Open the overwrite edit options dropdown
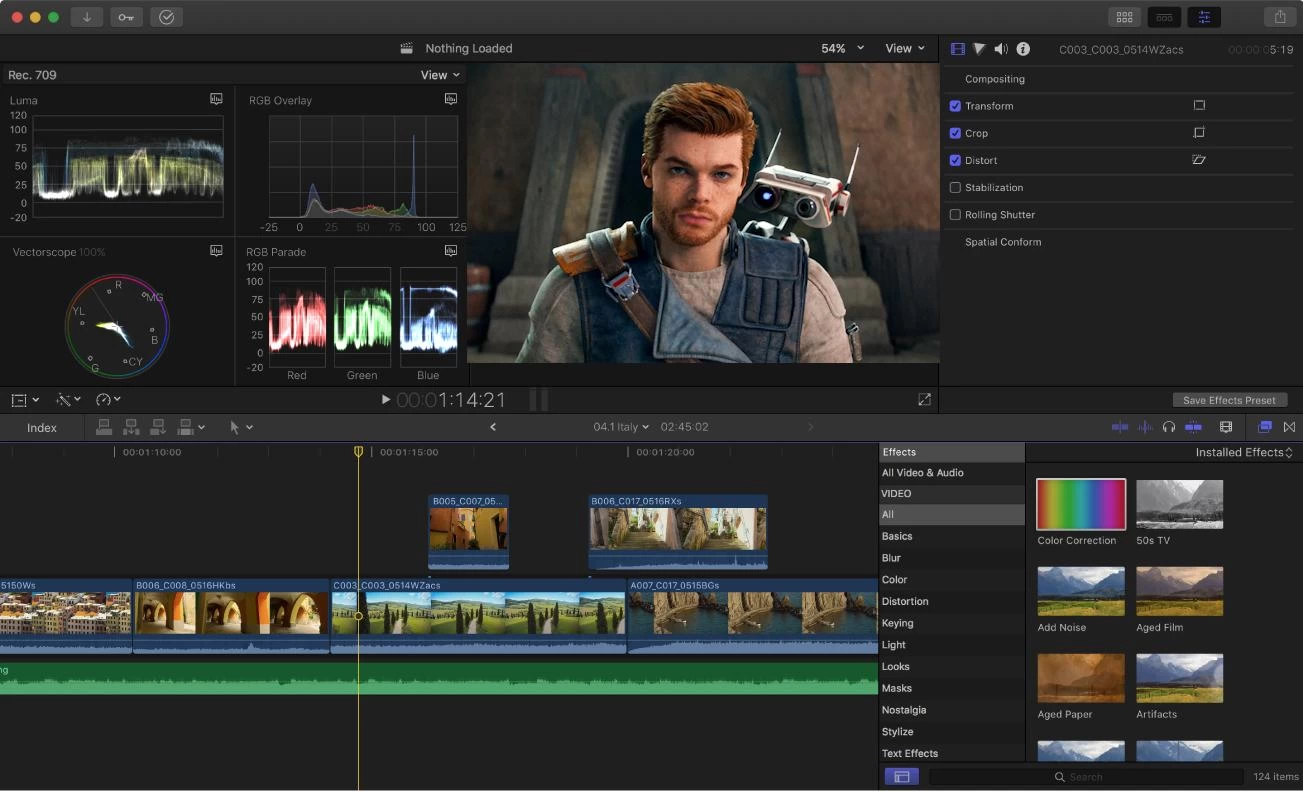Screen dimensions: 1303x793 (190, 427)
